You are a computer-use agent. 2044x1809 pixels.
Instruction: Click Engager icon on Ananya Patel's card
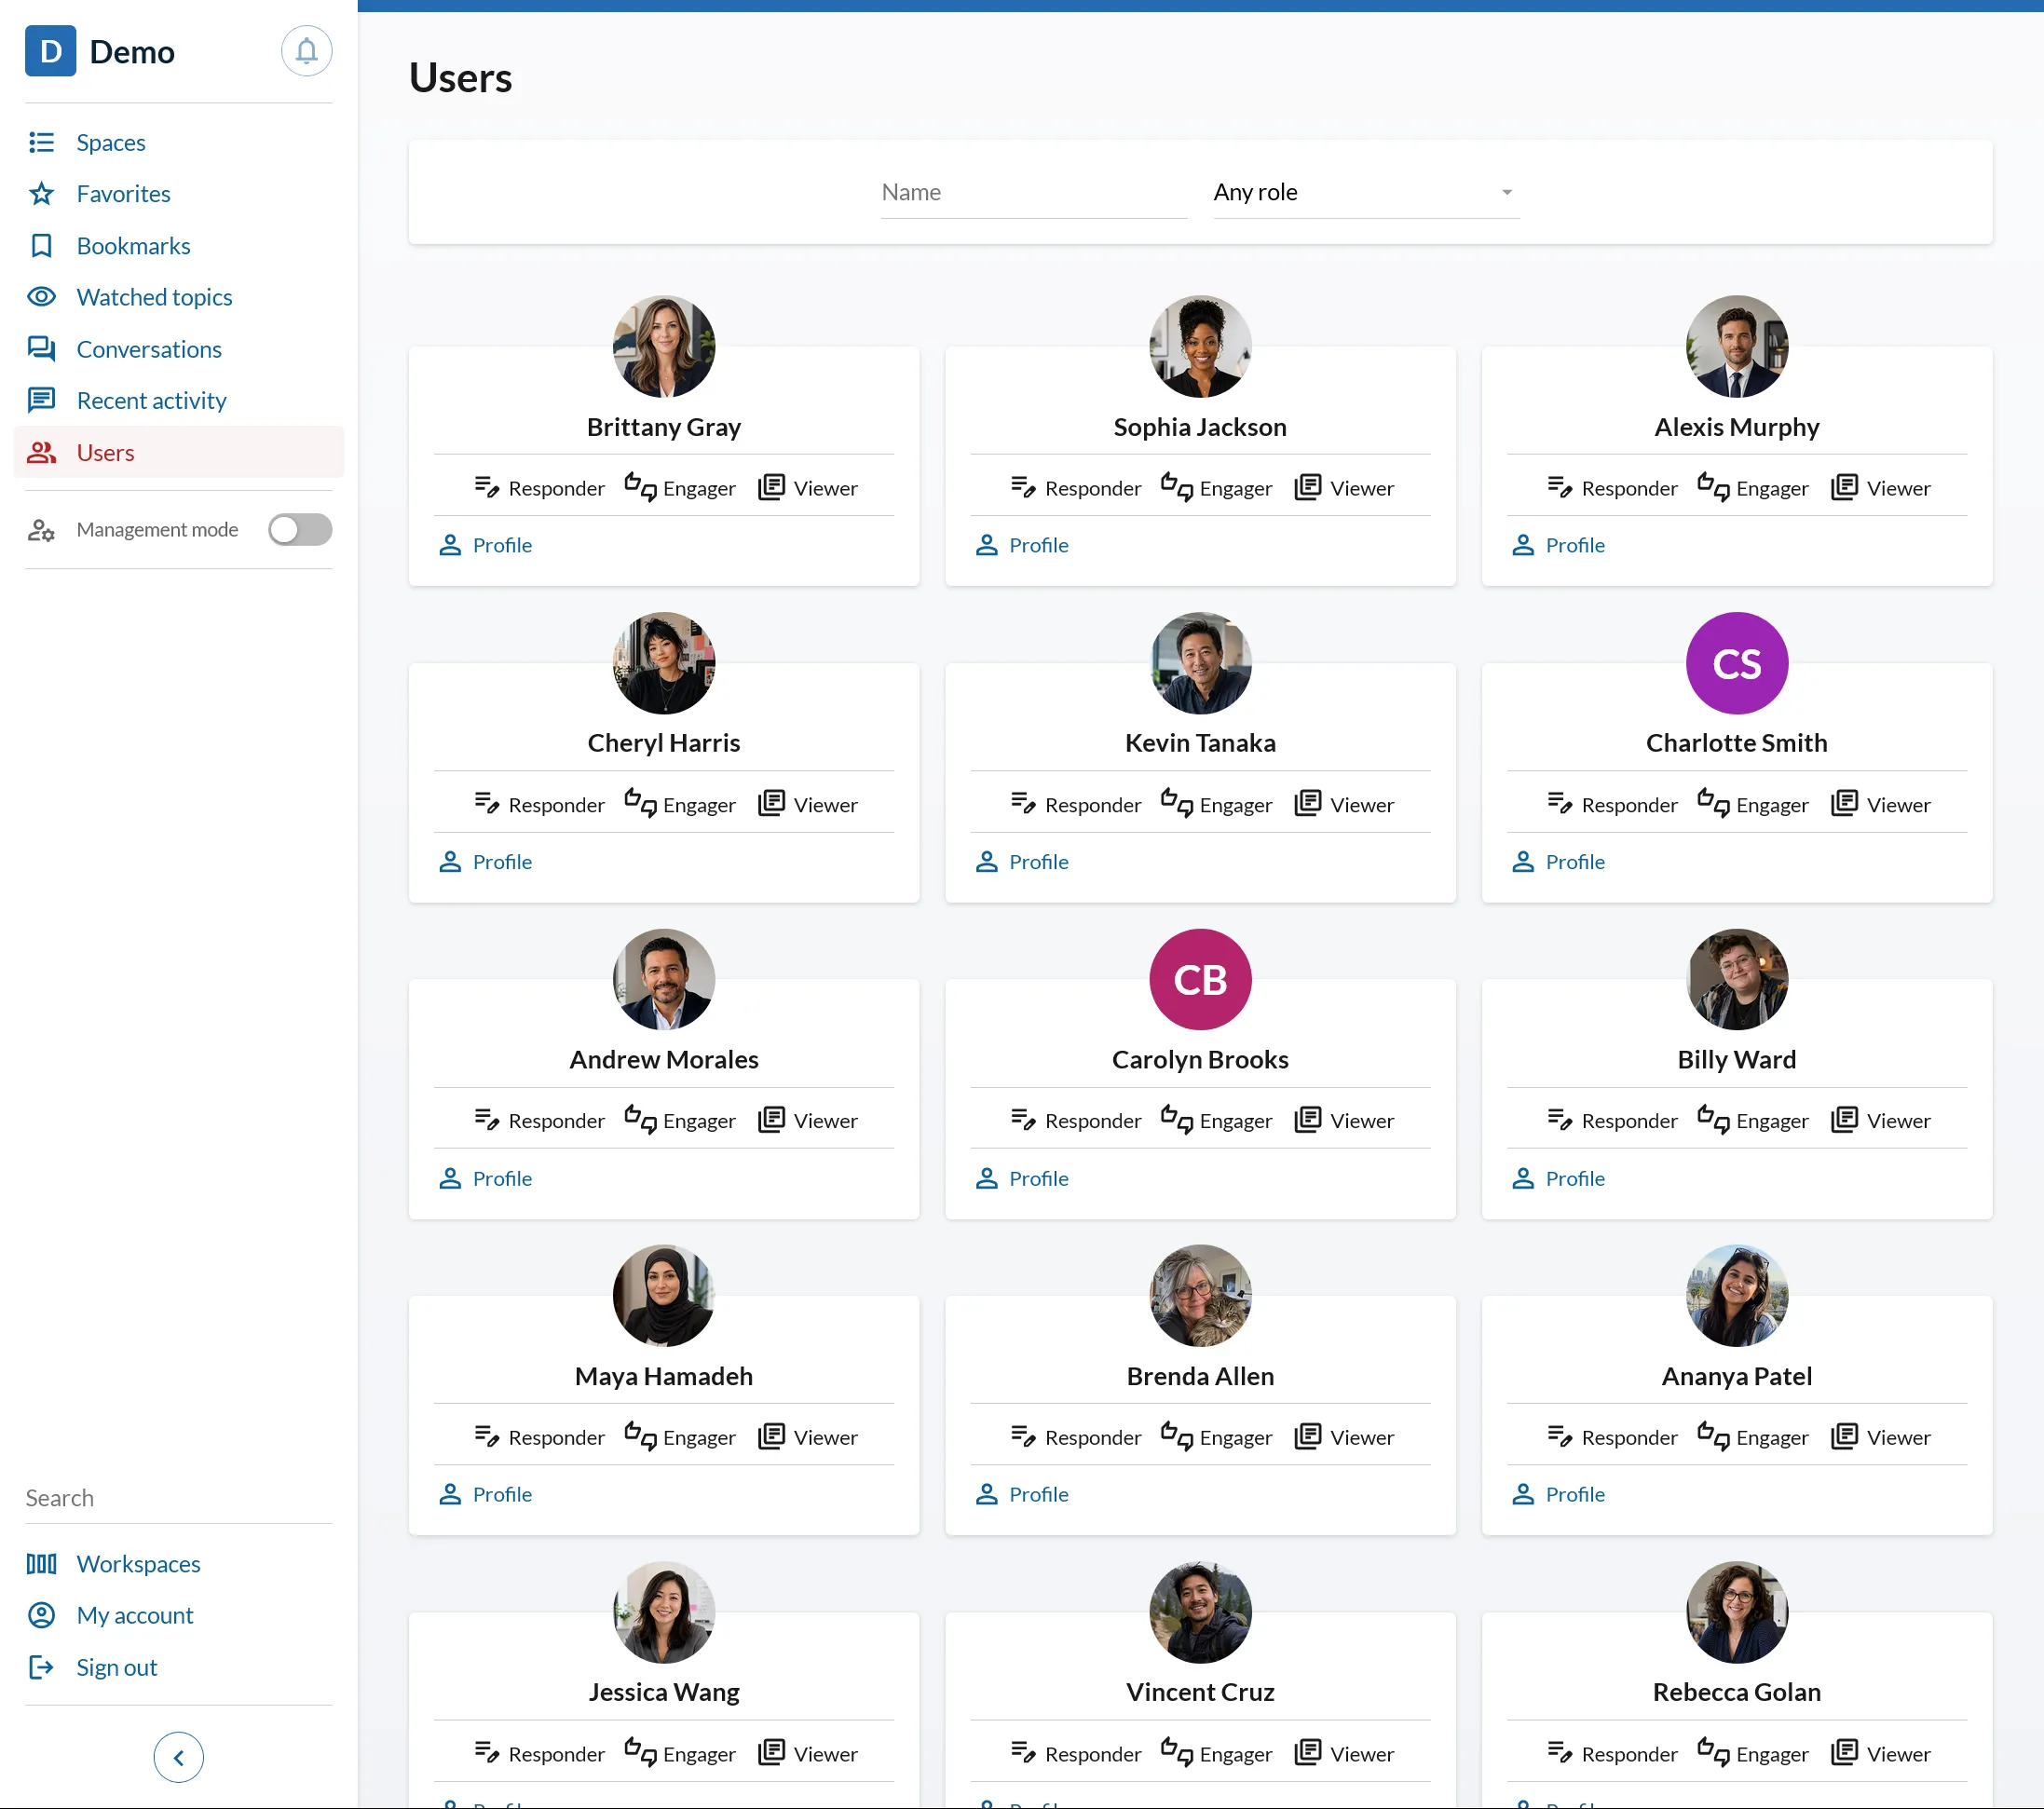(x=1714, y=1436)
